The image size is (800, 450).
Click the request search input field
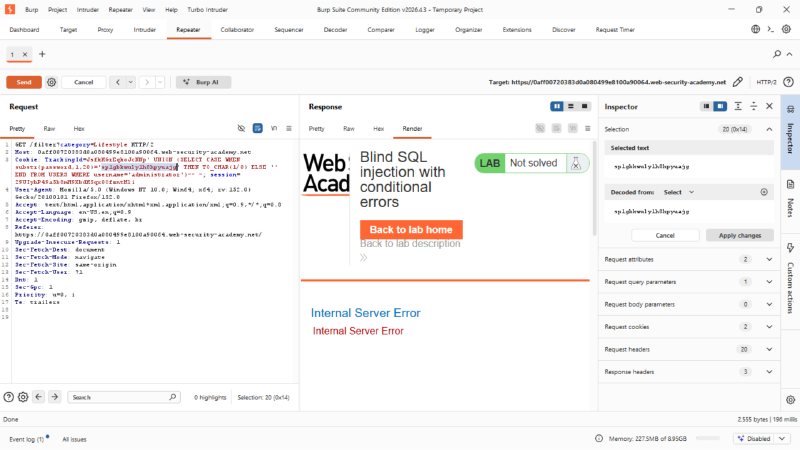(x=124, y=397)
